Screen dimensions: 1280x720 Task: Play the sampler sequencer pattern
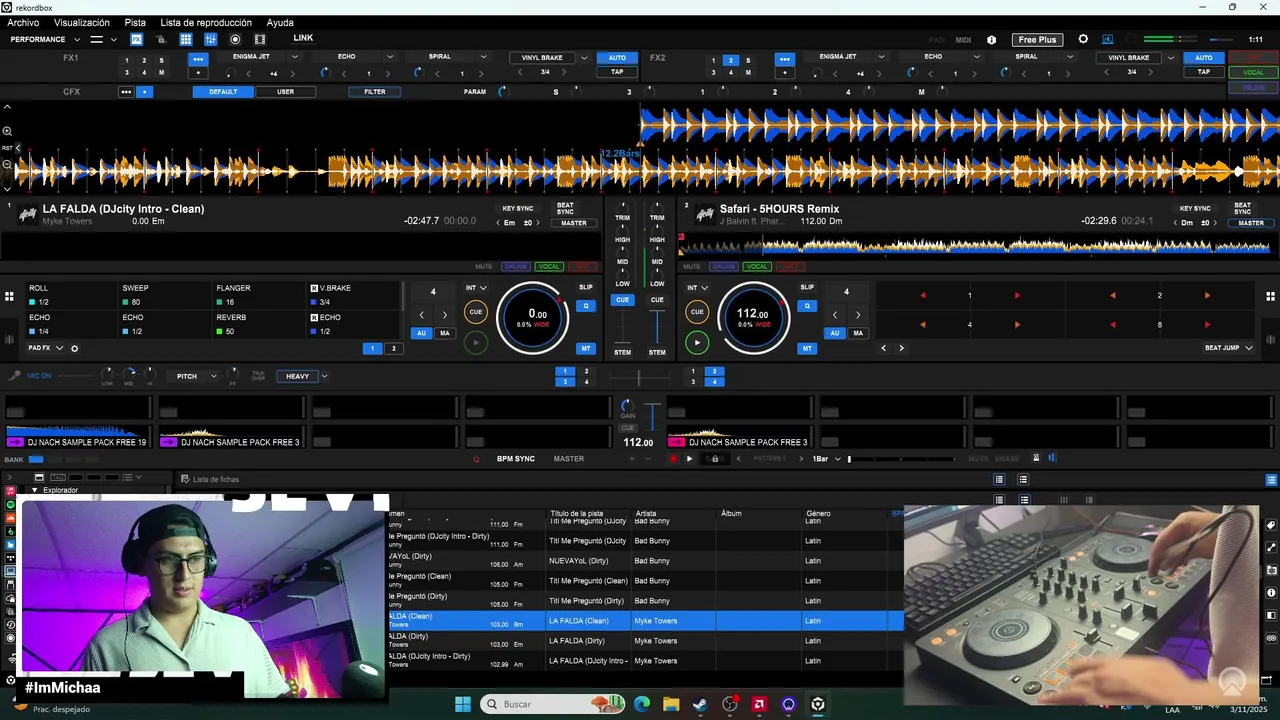click(x=689, y=459)
